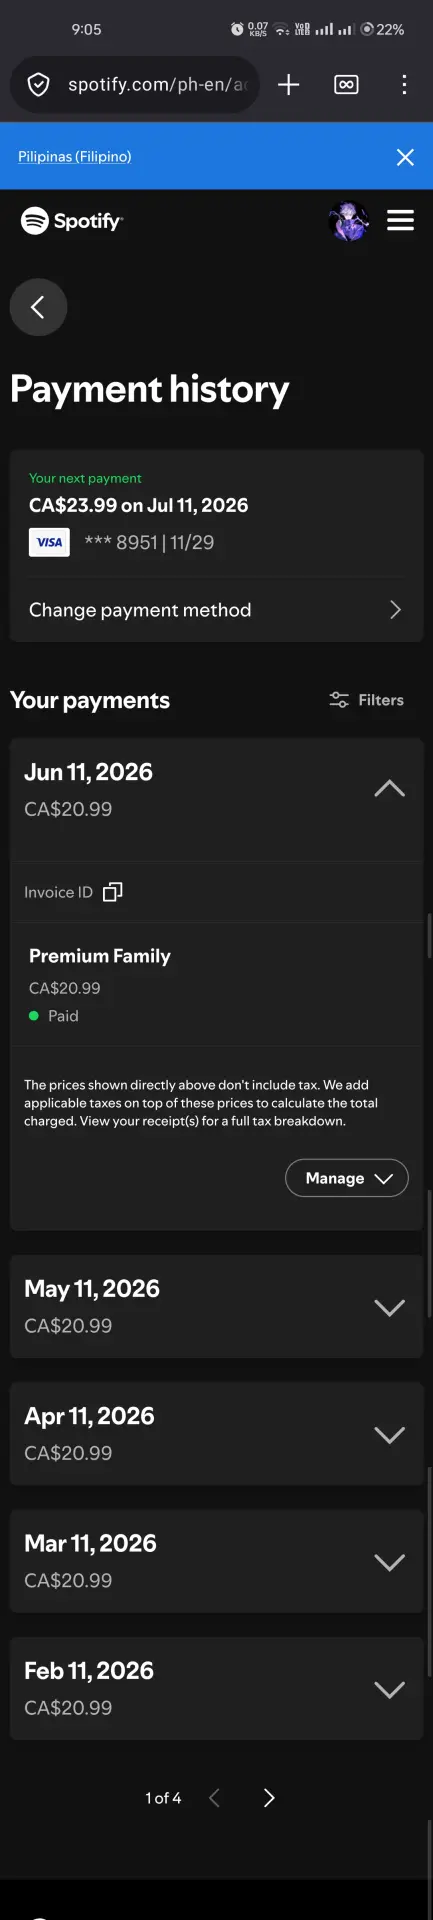Expand the Mar 11, 2026 payment
433x1920 pixels.
click(216, 1561)
